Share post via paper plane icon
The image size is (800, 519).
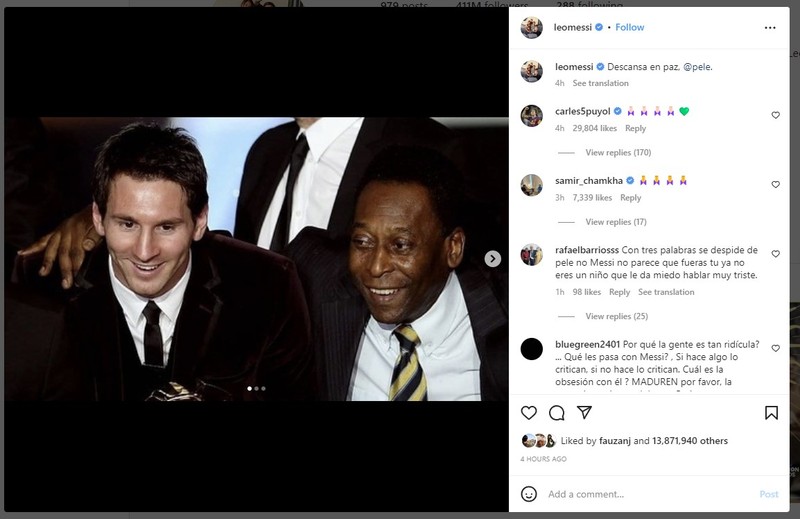[x=585, y=413]
